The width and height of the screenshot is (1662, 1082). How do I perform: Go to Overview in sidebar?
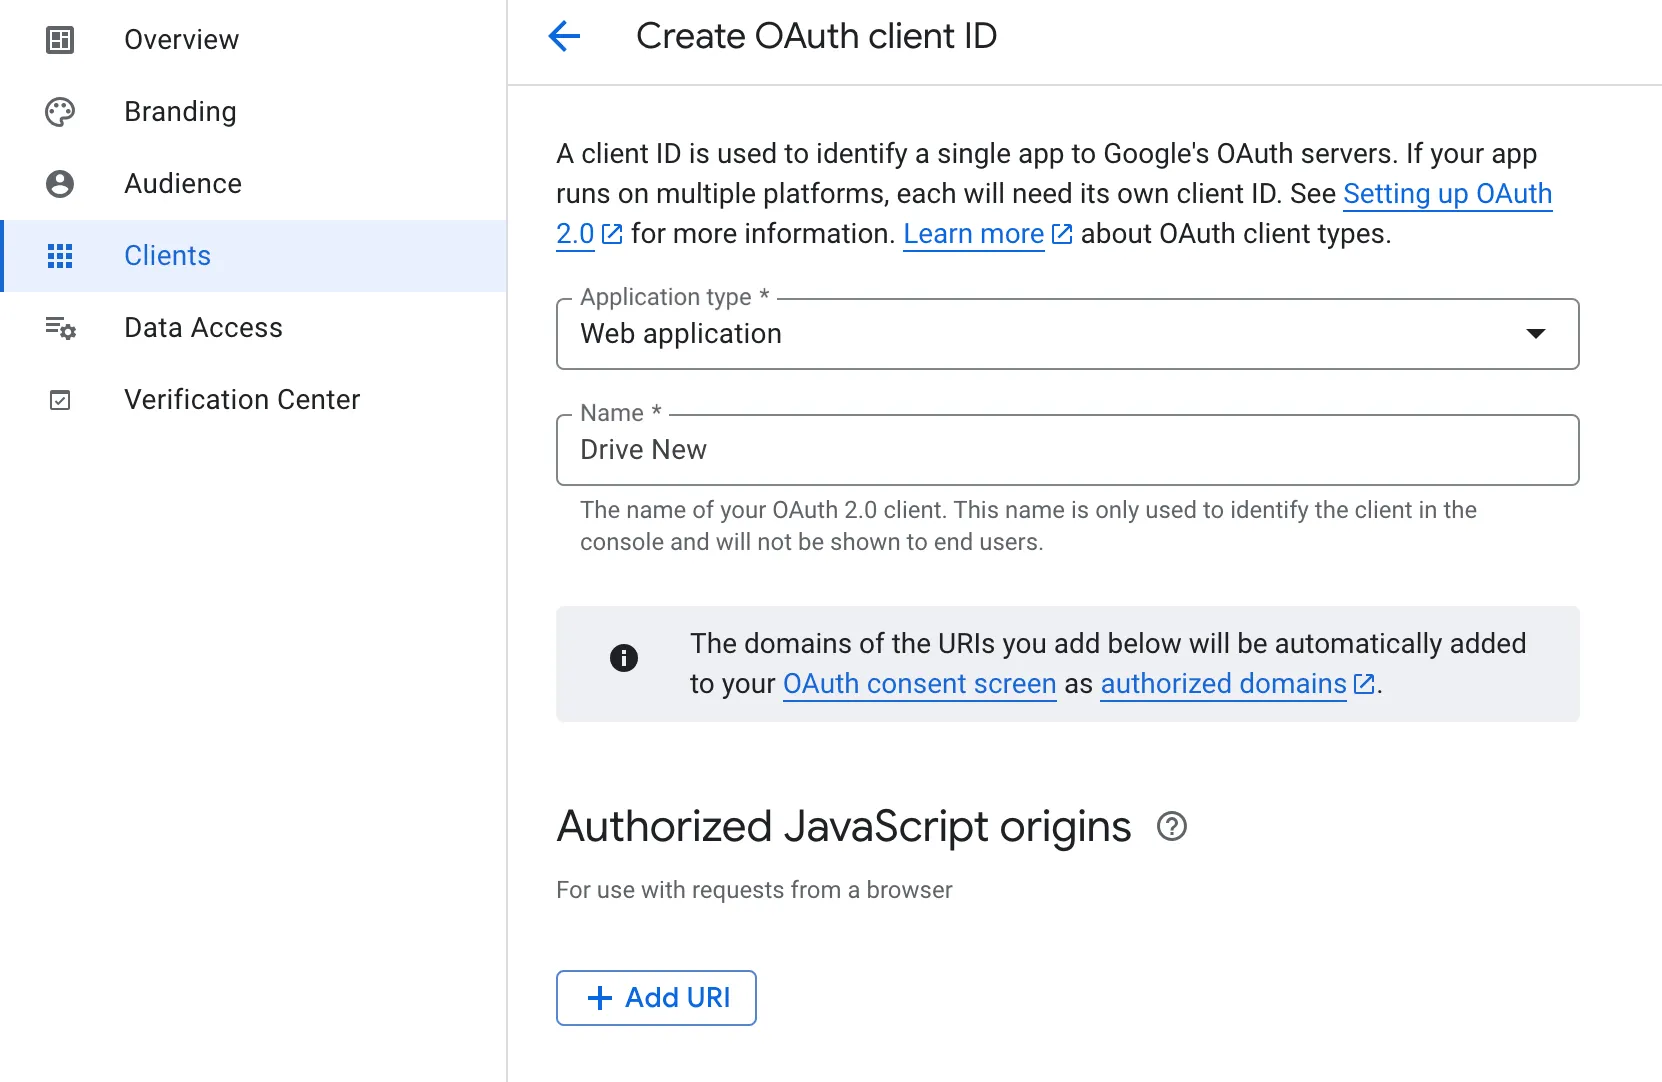tap(181, 40)
